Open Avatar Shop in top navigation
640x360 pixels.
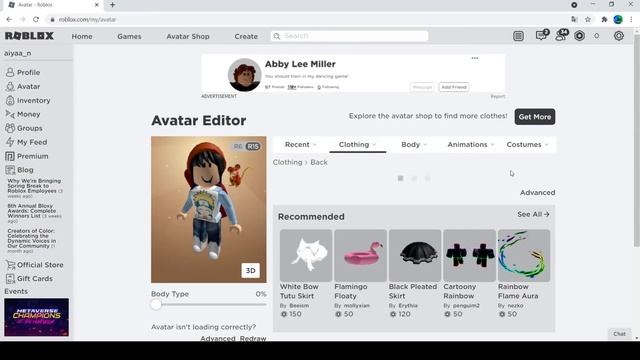(x=188, y=36)
